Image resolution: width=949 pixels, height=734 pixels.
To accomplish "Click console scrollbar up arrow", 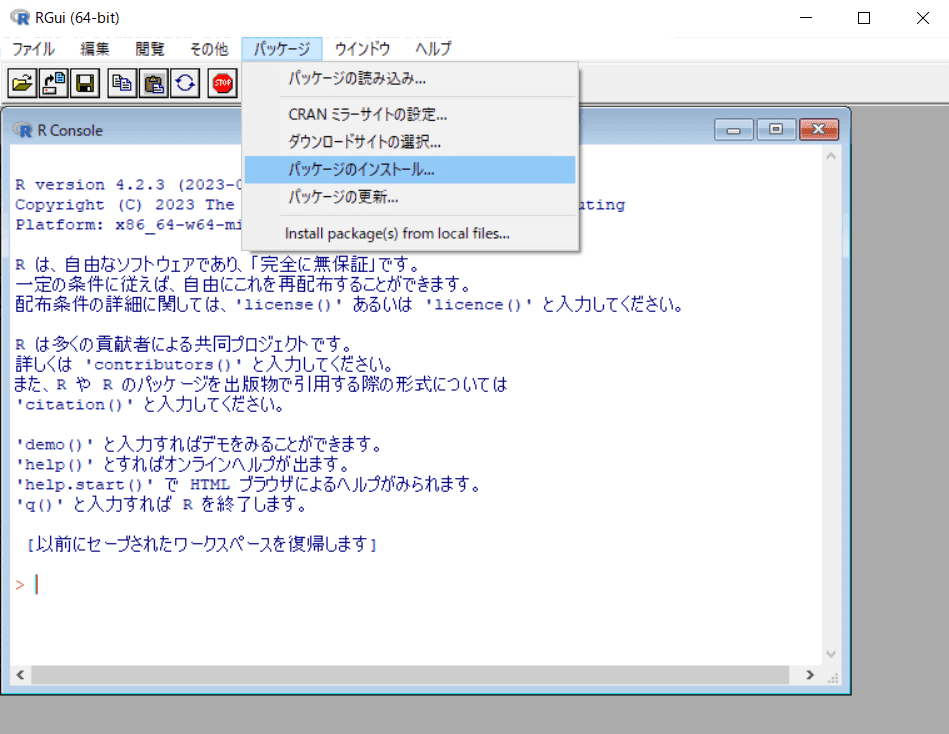I will (x=831, y=156).
